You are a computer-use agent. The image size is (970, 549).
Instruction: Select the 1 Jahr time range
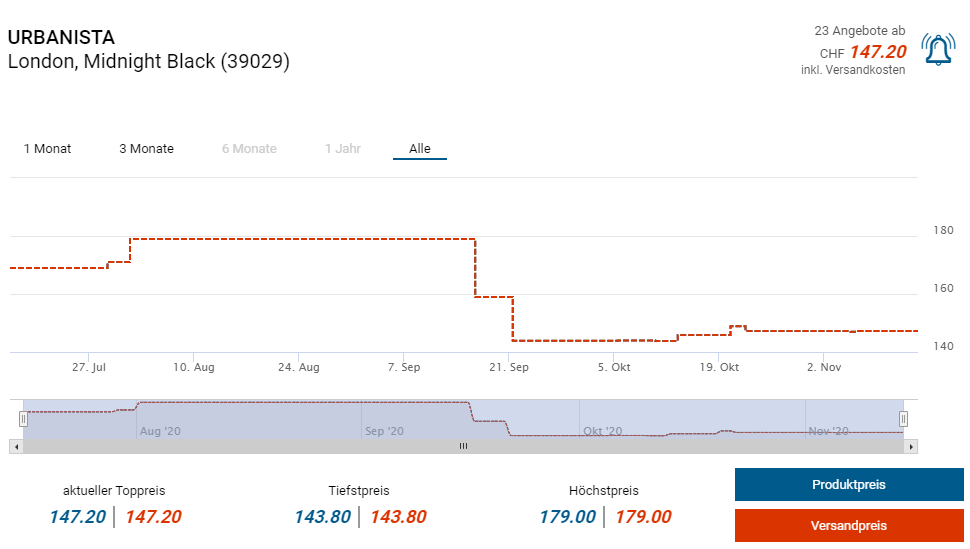[342, 149]
